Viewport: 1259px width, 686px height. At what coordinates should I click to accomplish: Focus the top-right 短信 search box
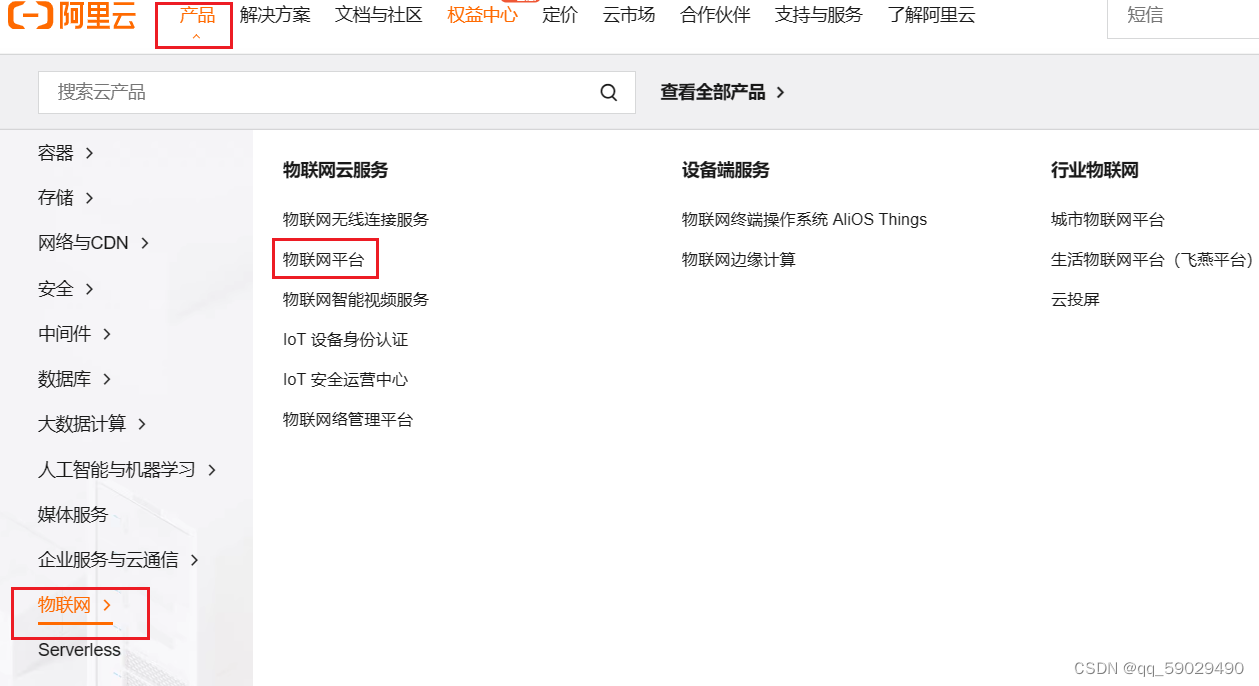[1182, 16]
